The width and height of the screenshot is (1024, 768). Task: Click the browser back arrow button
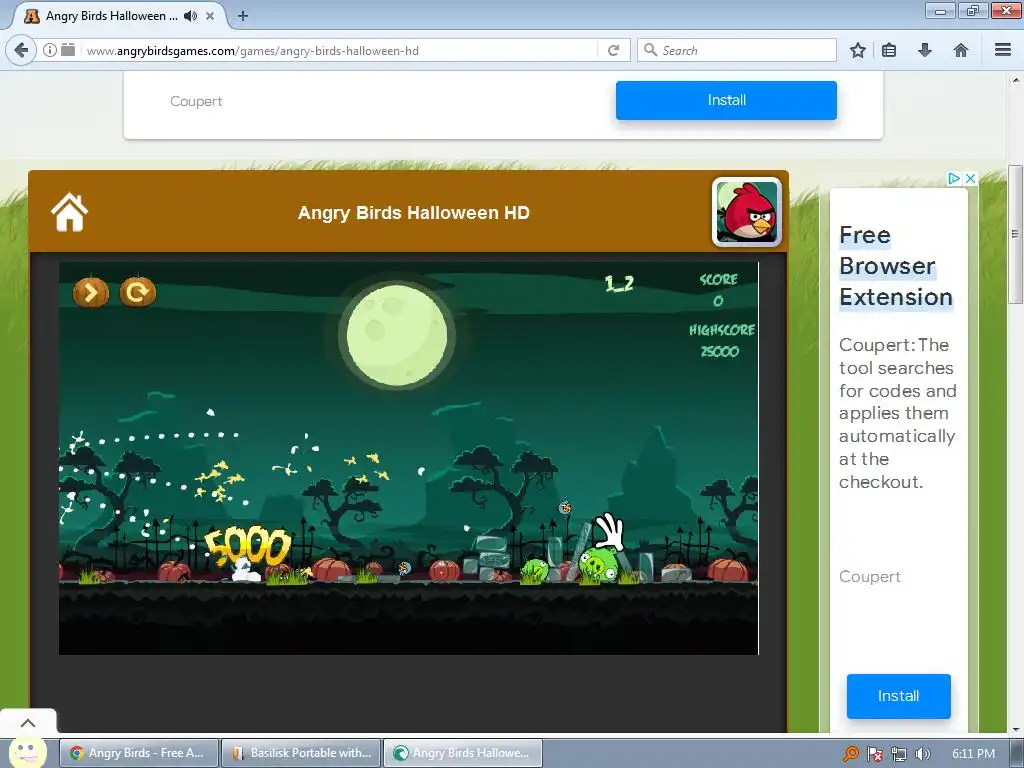[22, 50]
